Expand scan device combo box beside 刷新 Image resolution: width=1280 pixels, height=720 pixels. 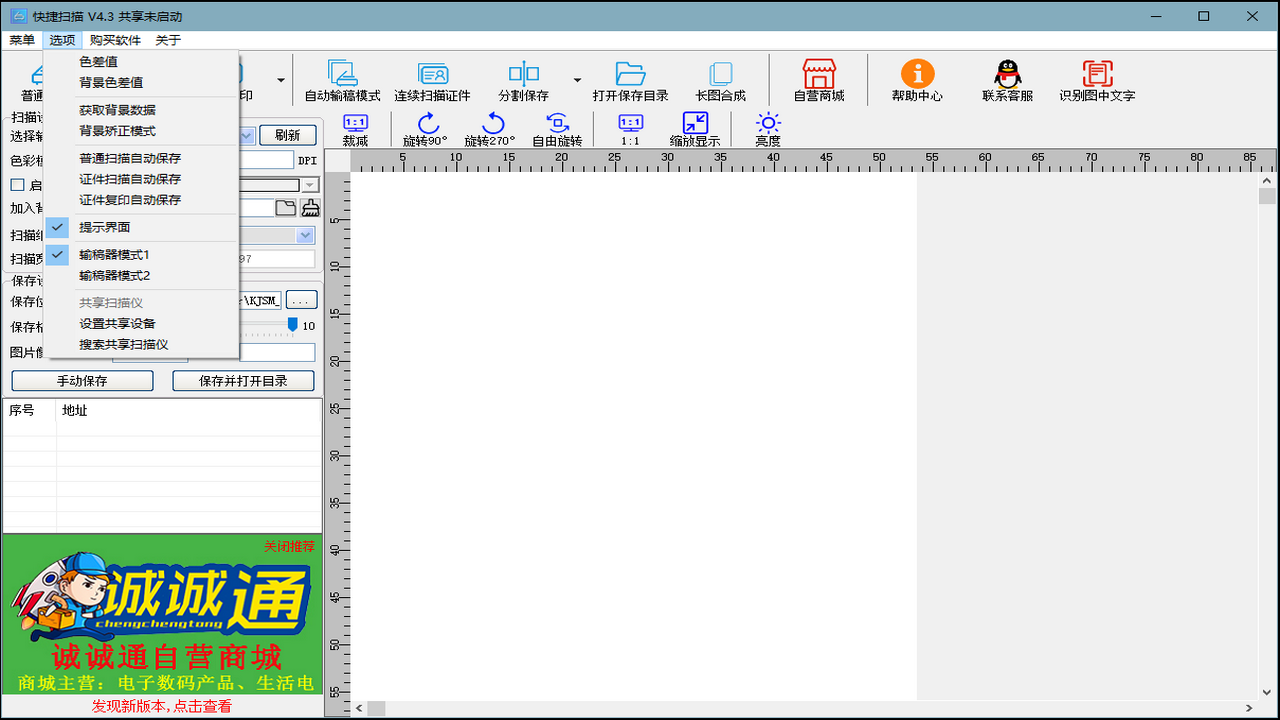pyautogui.click(x=248, y=136)
